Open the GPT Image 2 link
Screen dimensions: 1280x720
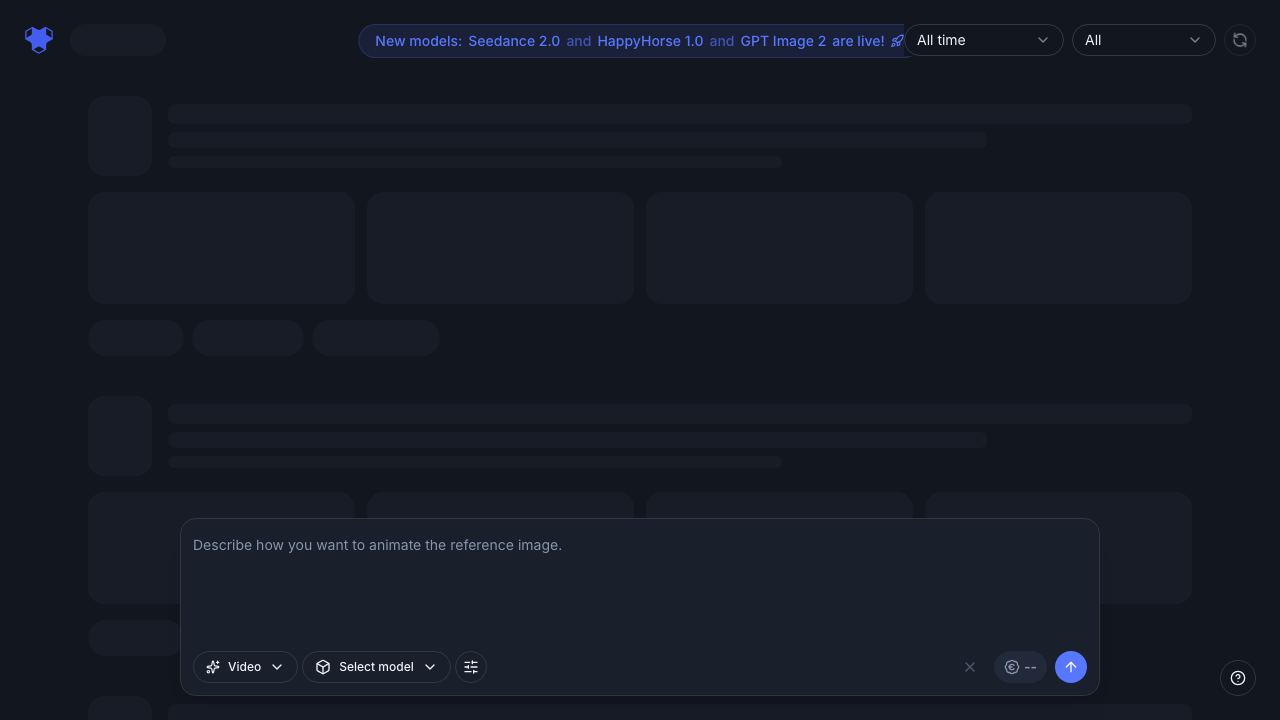click(x=783, y=41)
